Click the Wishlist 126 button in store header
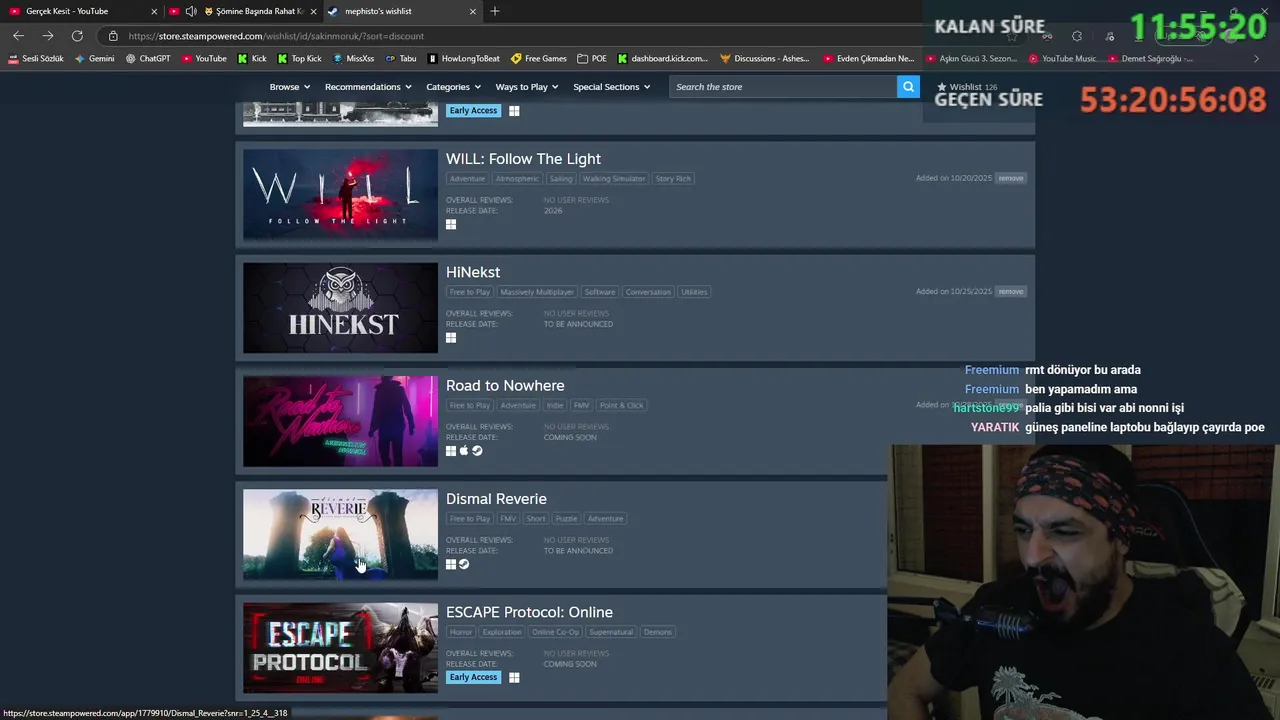Viewport: 1280px width, 720px height. click(967, 87)
